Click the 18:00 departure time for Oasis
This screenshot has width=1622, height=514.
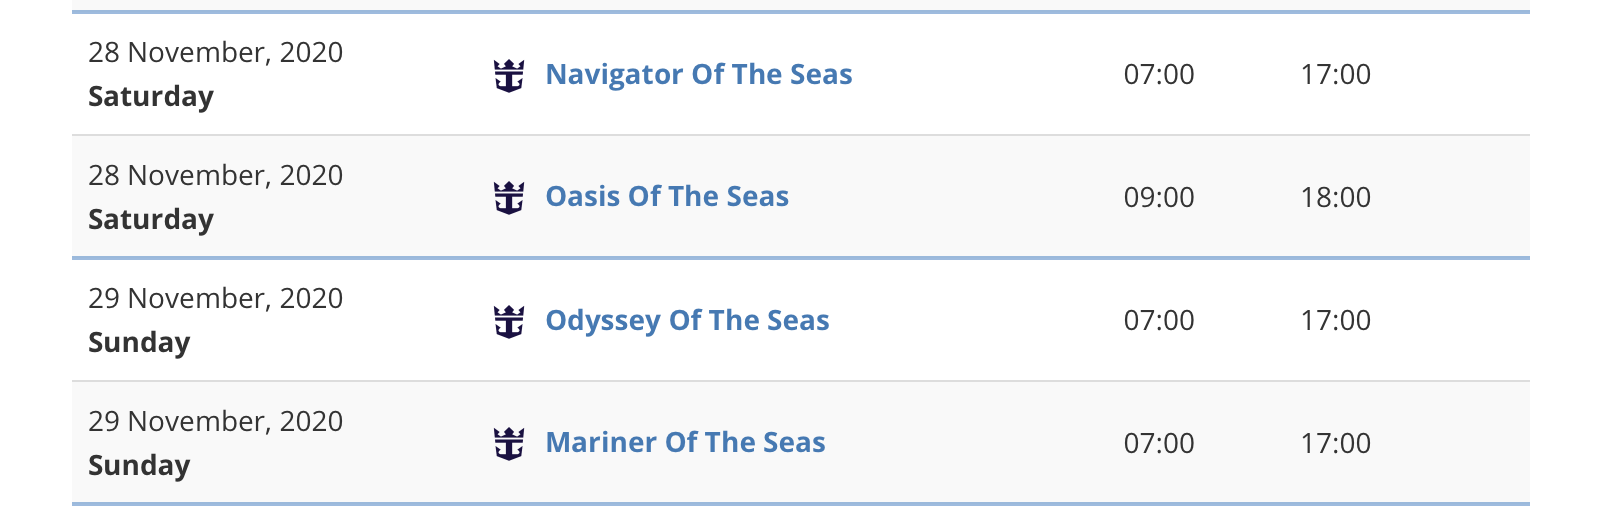pyautogui.click(x=1335, y=197)
